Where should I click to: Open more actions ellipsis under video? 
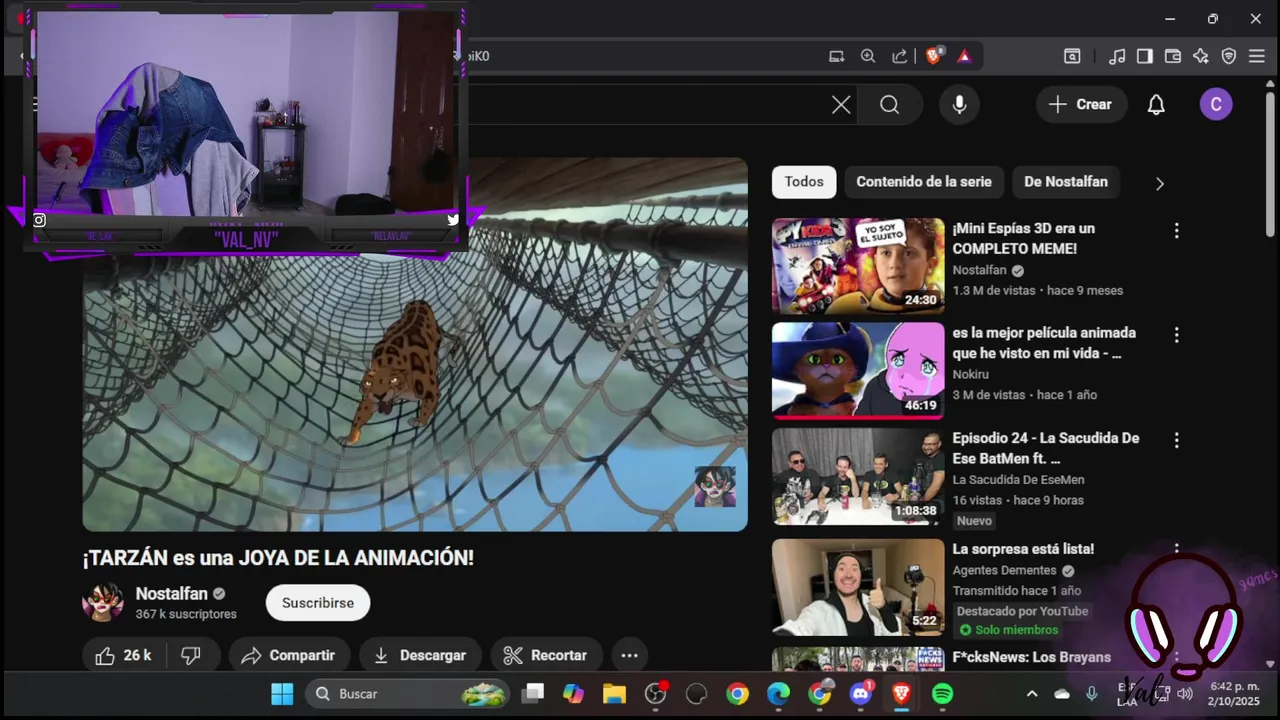(629, 655)
